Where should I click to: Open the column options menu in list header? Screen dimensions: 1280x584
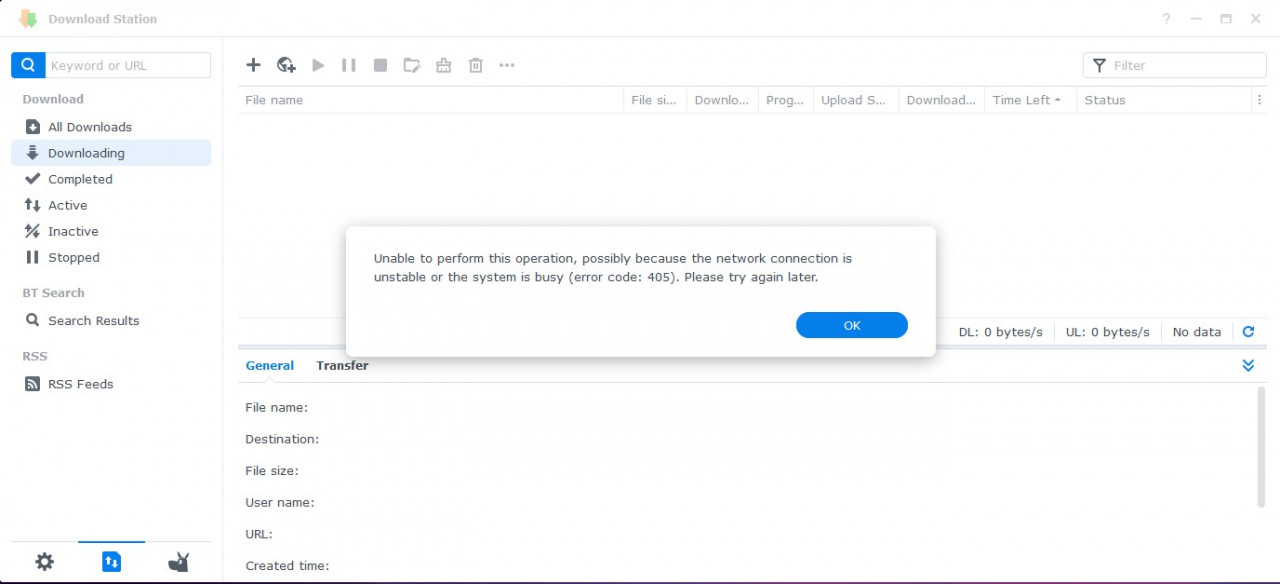point(1259,99)
